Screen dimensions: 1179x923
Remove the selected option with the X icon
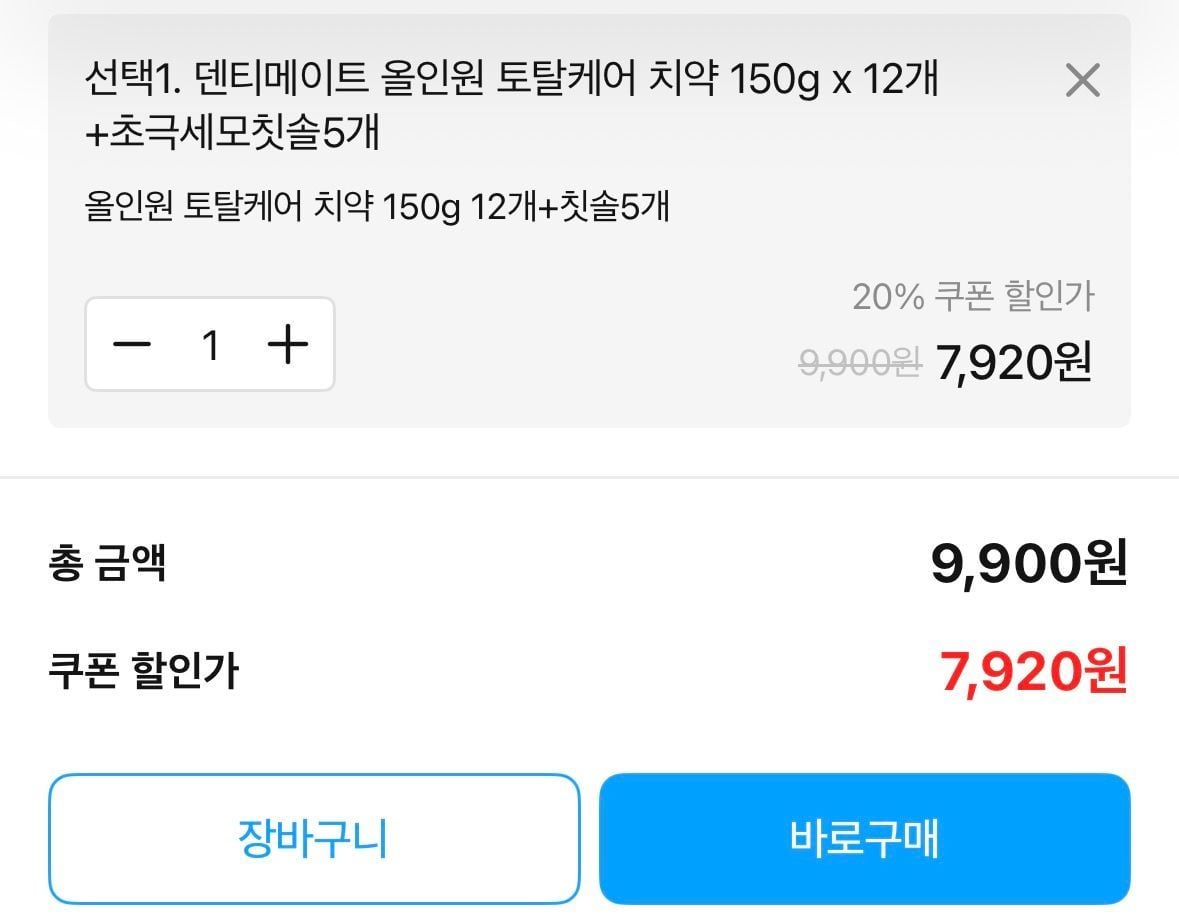tap(1082, 80)
